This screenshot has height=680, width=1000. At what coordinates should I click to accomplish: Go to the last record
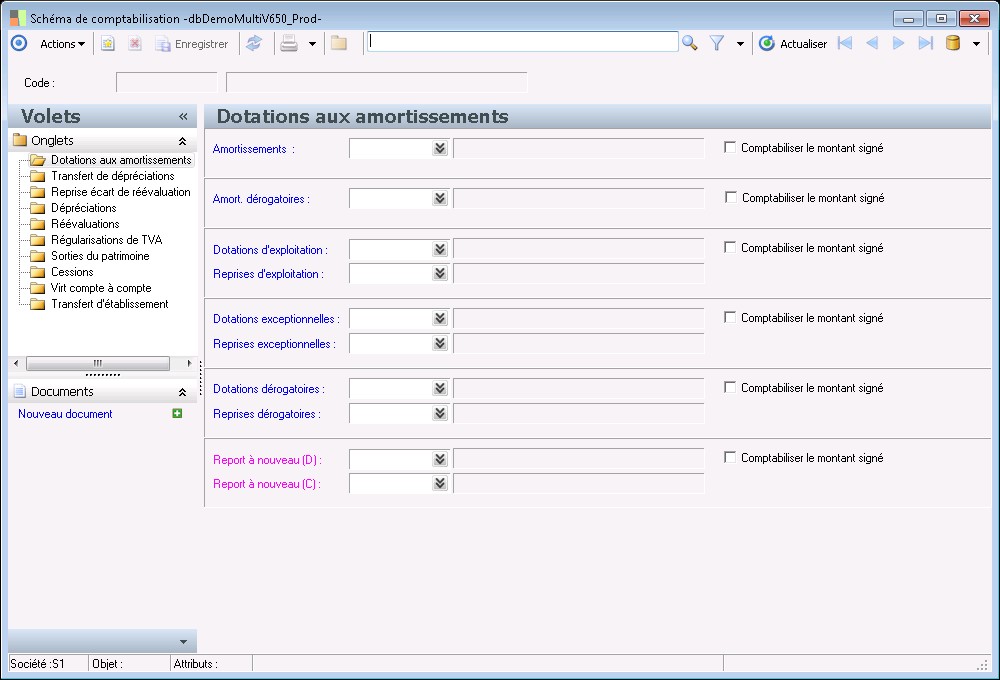(x=925, y=43)
